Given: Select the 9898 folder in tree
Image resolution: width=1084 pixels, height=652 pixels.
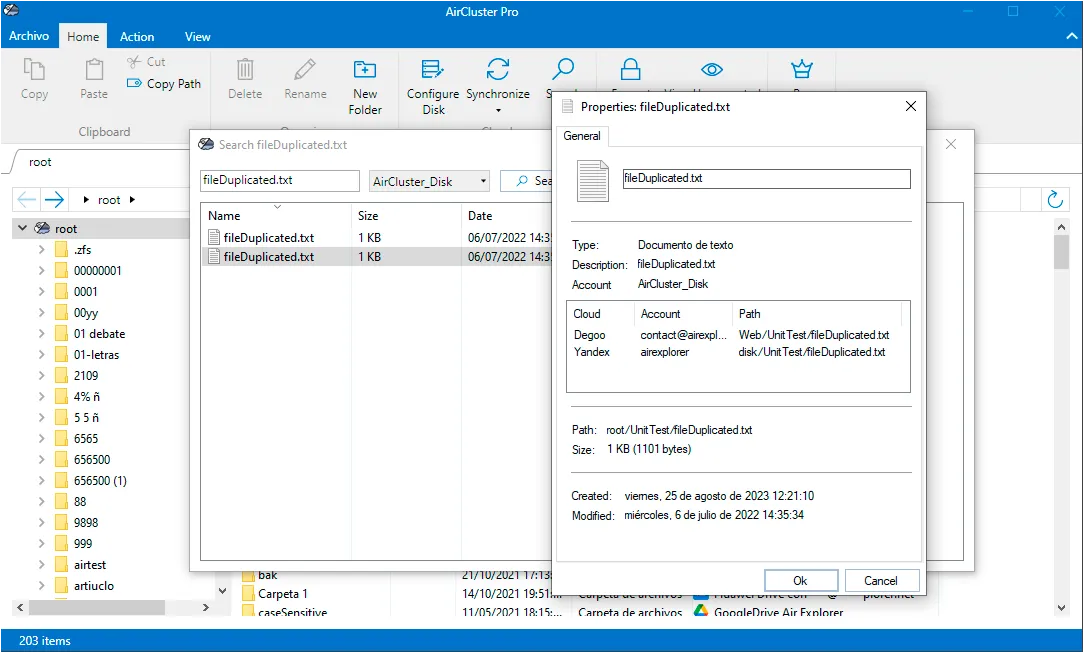Looking at the screenshot, I should tap(86, 523).
